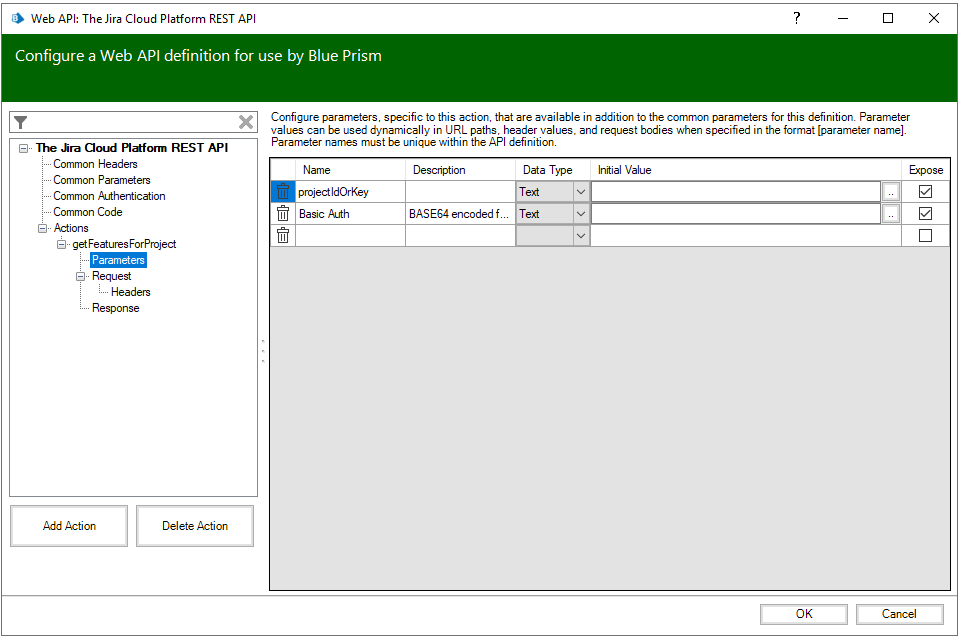The height and width of the screenshot is (636, 963).
Task: Click the filter funnel icon
Action: [21, 122]
